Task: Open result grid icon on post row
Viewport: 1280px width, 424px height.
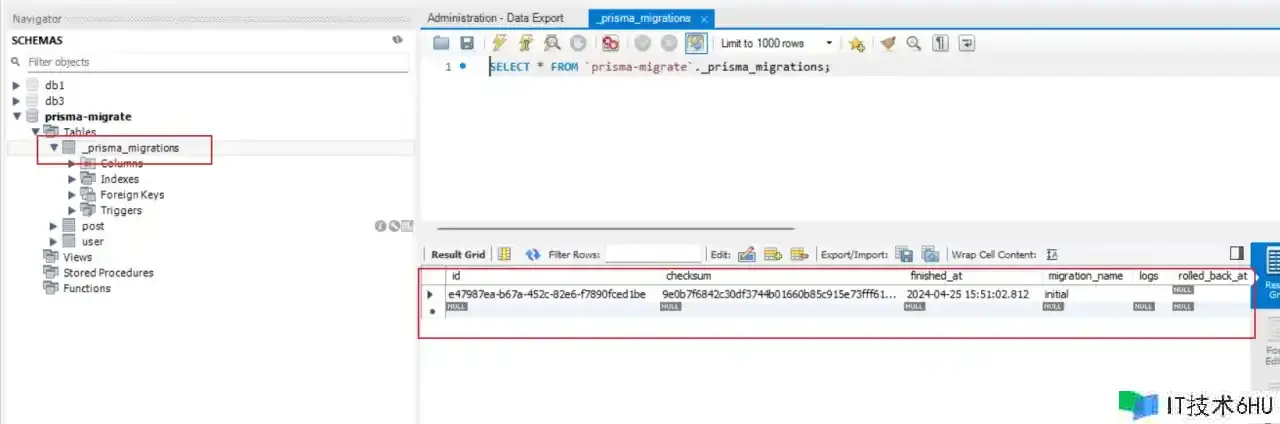Action: tap(407, 227)
